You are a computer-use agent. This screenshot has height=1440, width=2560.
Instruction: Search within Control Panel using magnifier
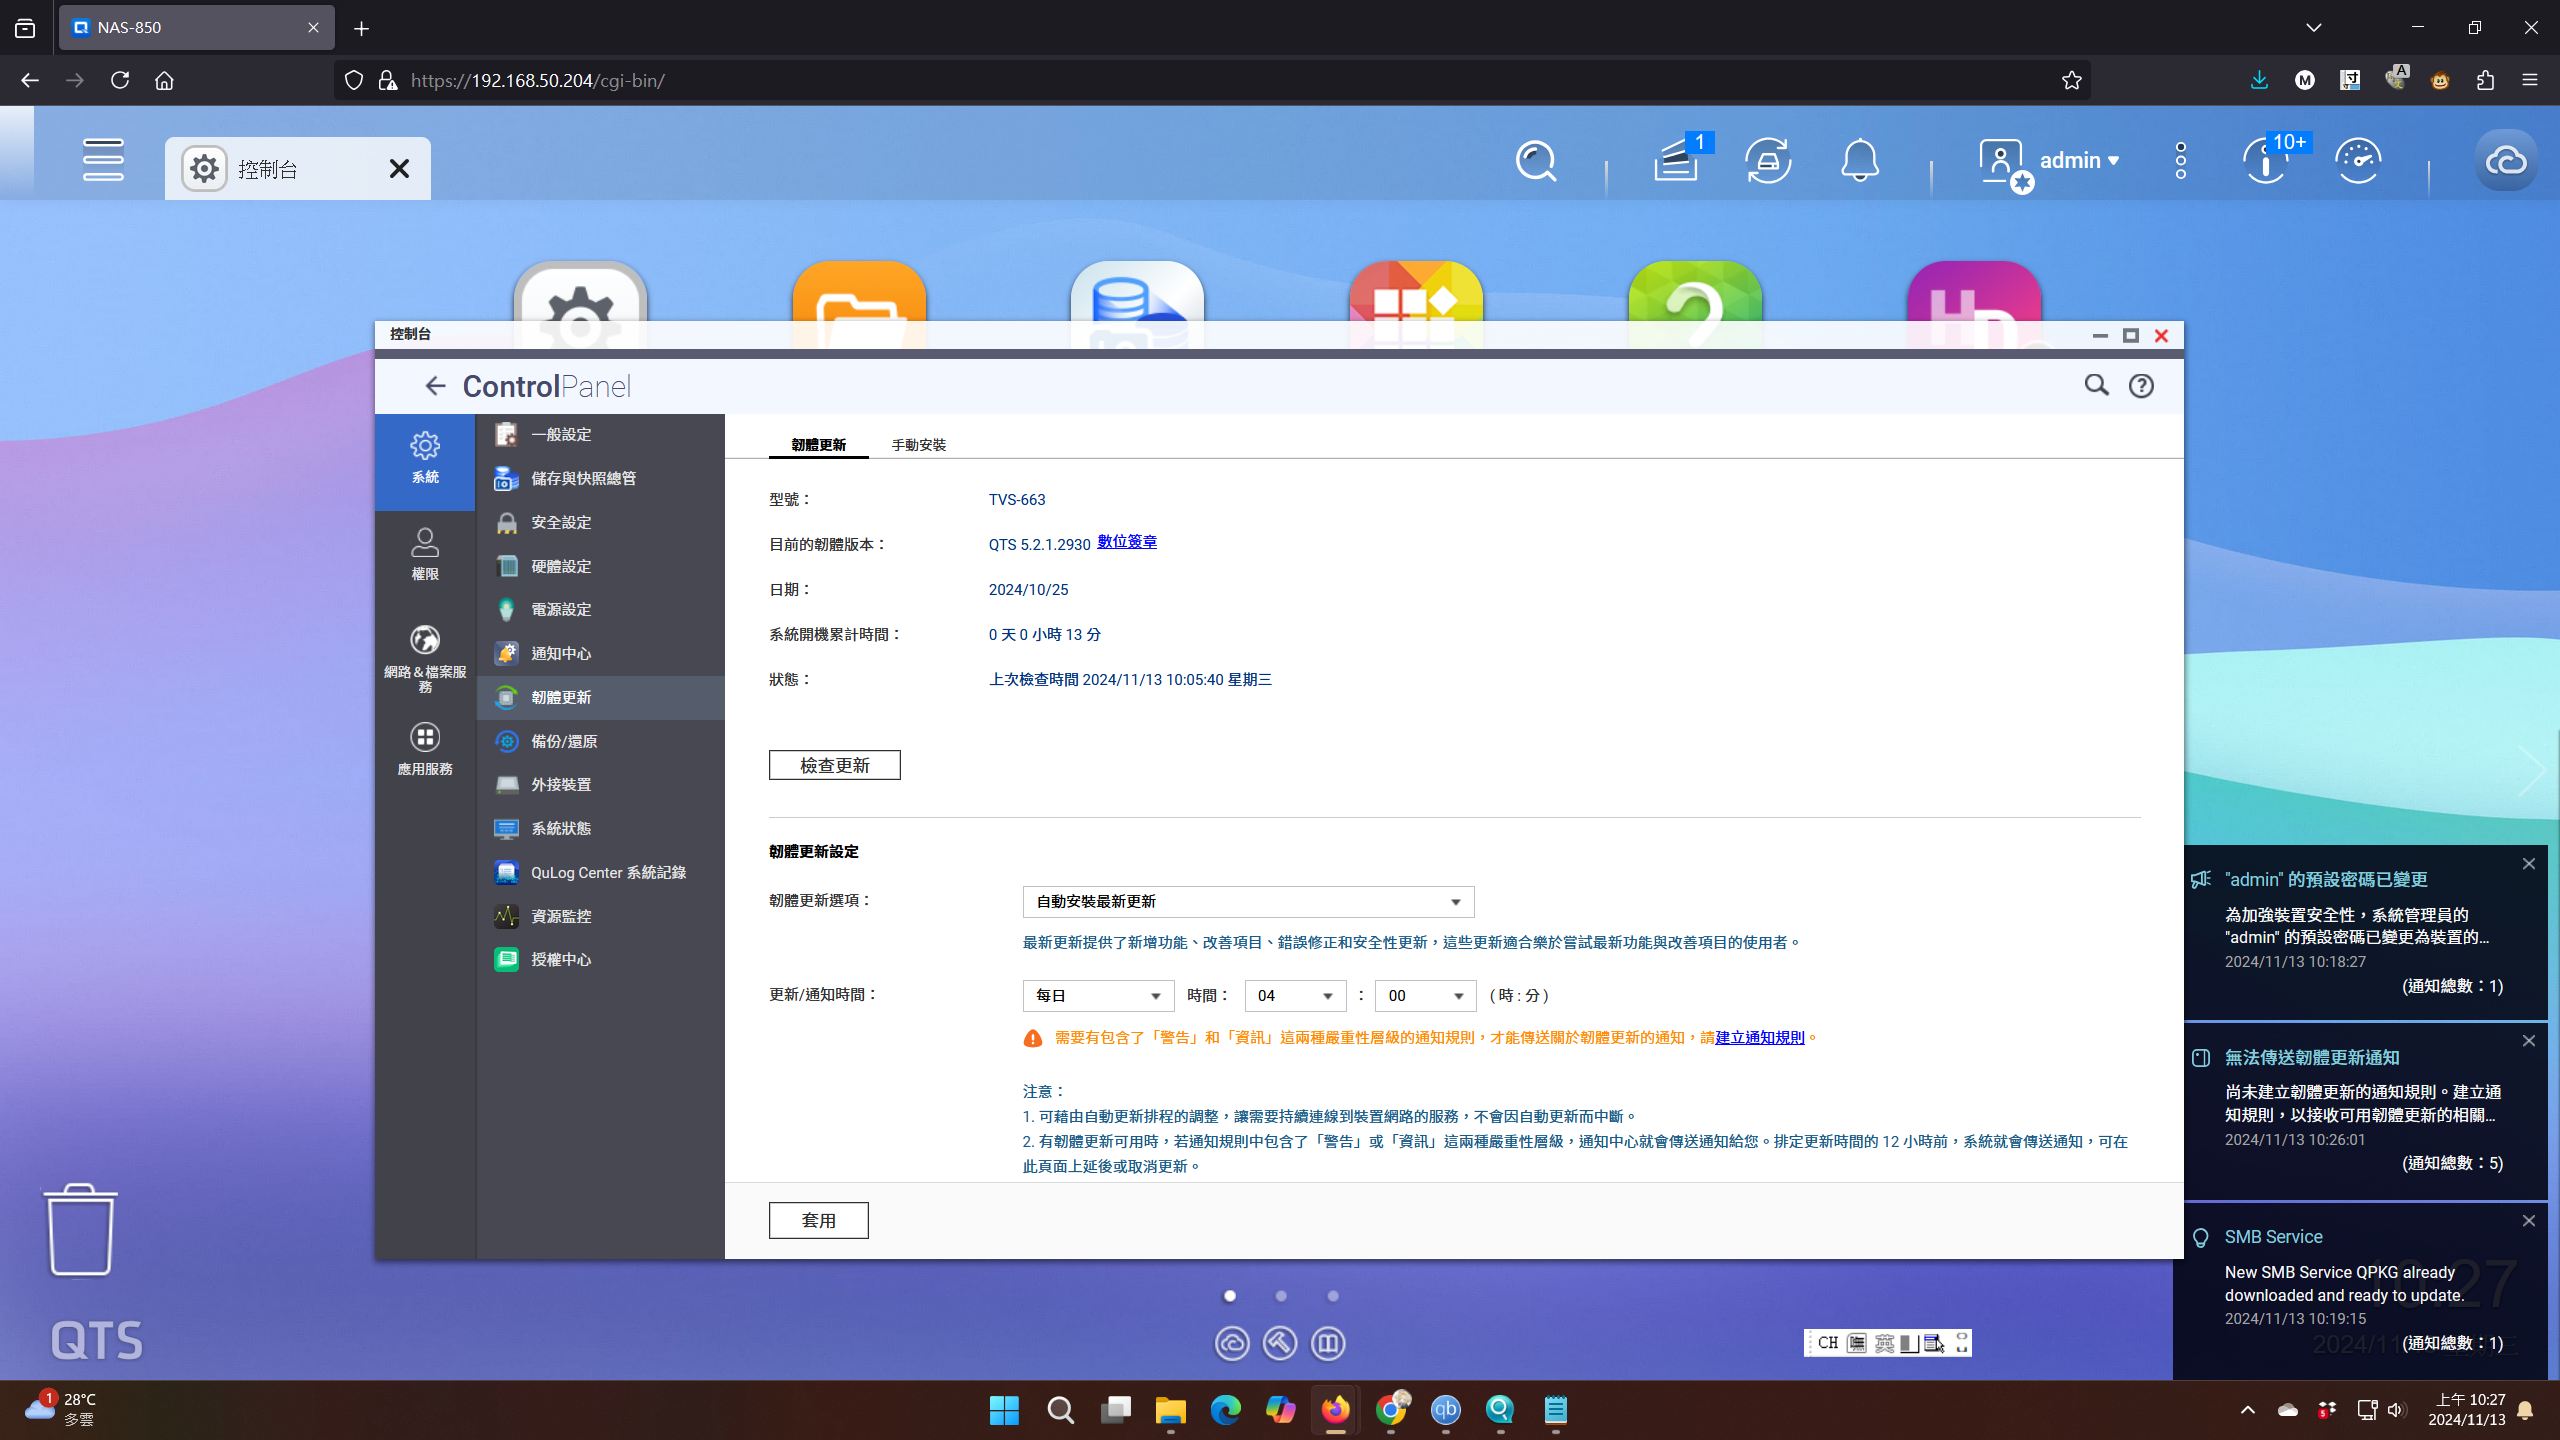2097,385
